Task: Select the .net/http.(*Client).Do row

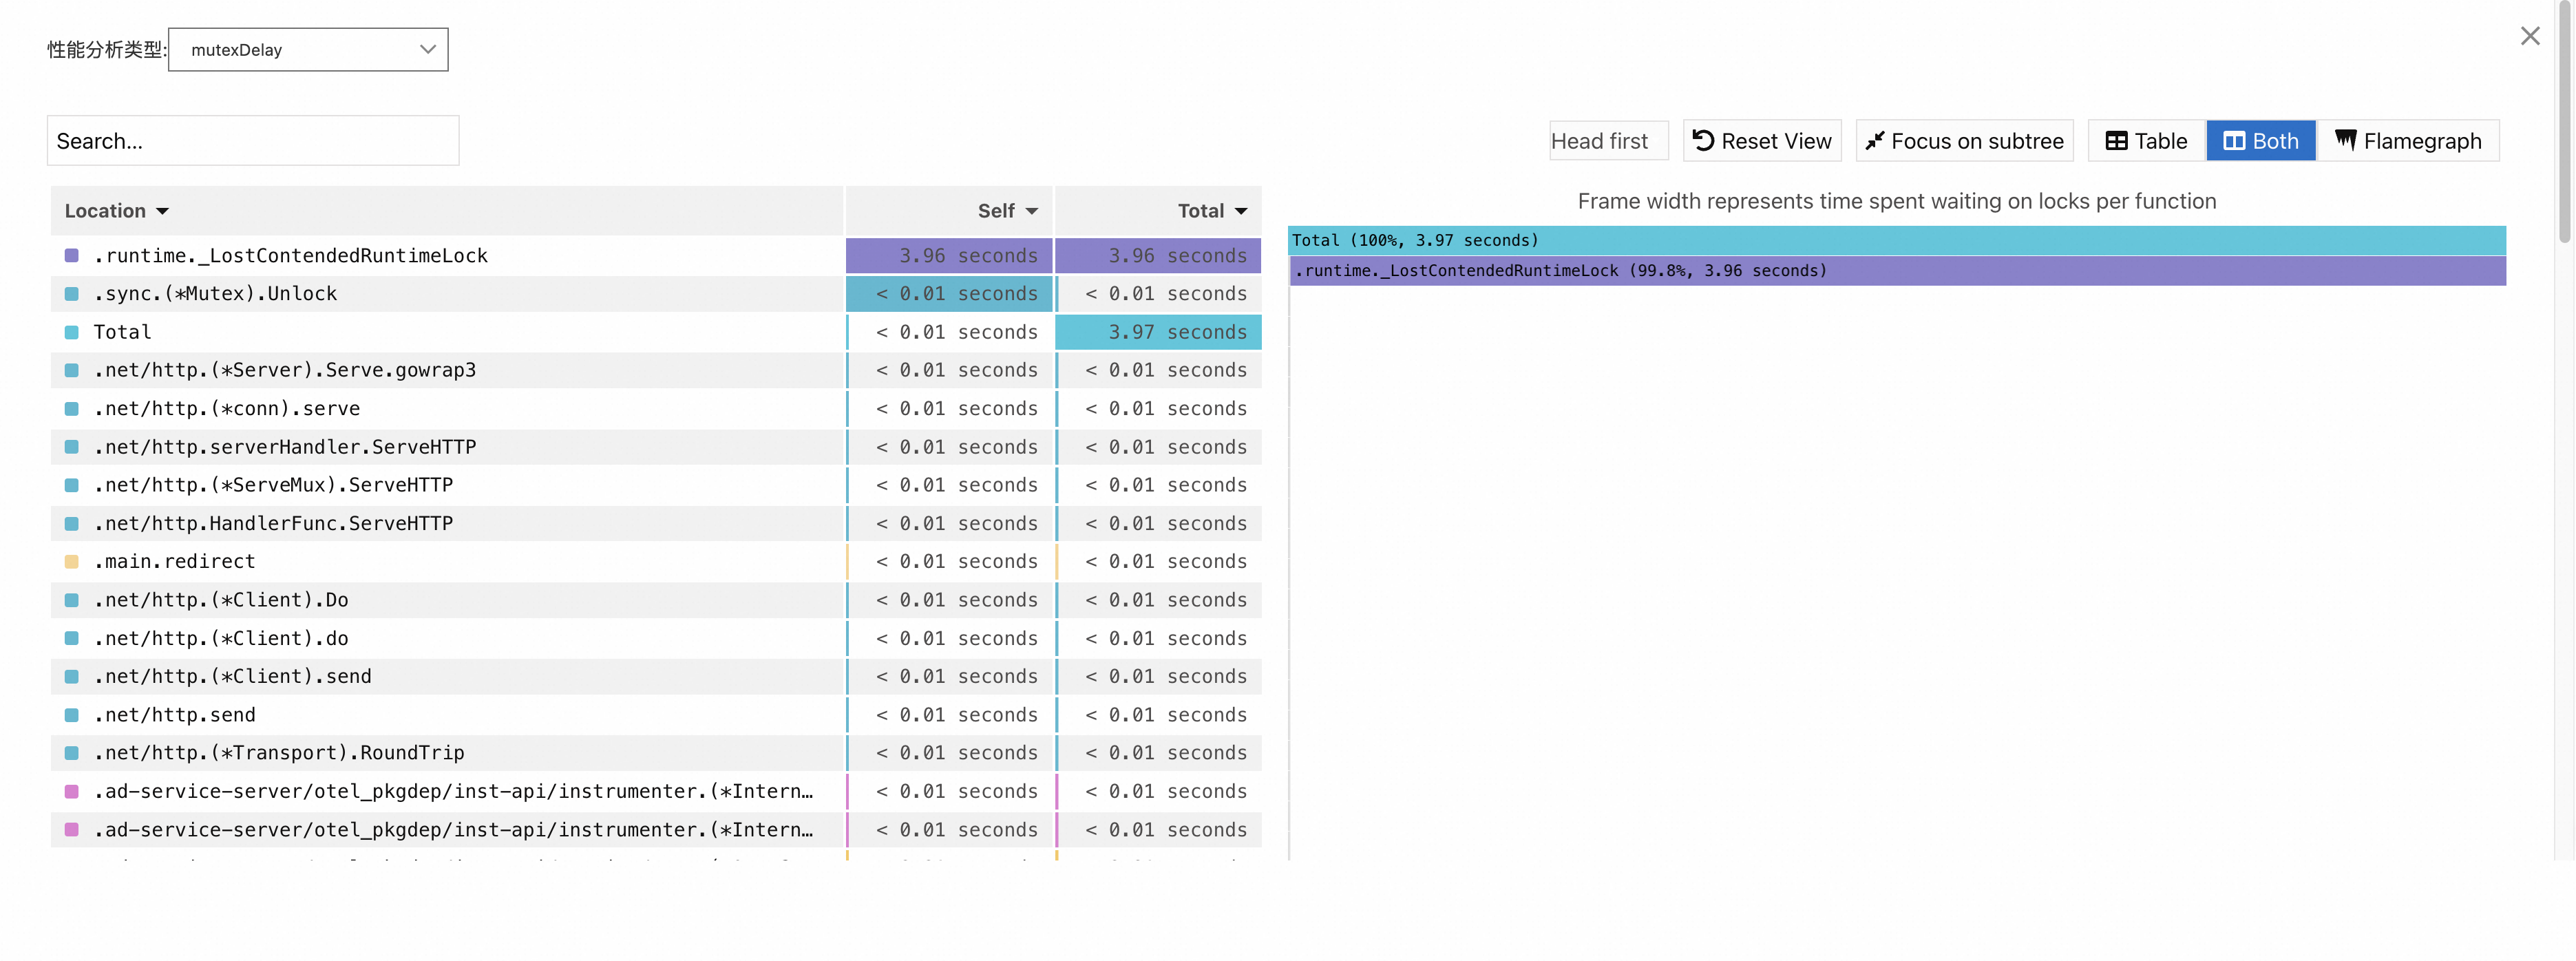Action: click(222, 600)
